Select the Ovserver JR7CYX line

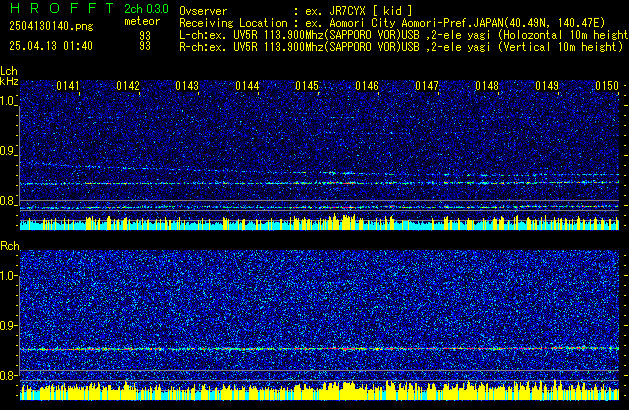pyautogui.click(x=296, y=11)
